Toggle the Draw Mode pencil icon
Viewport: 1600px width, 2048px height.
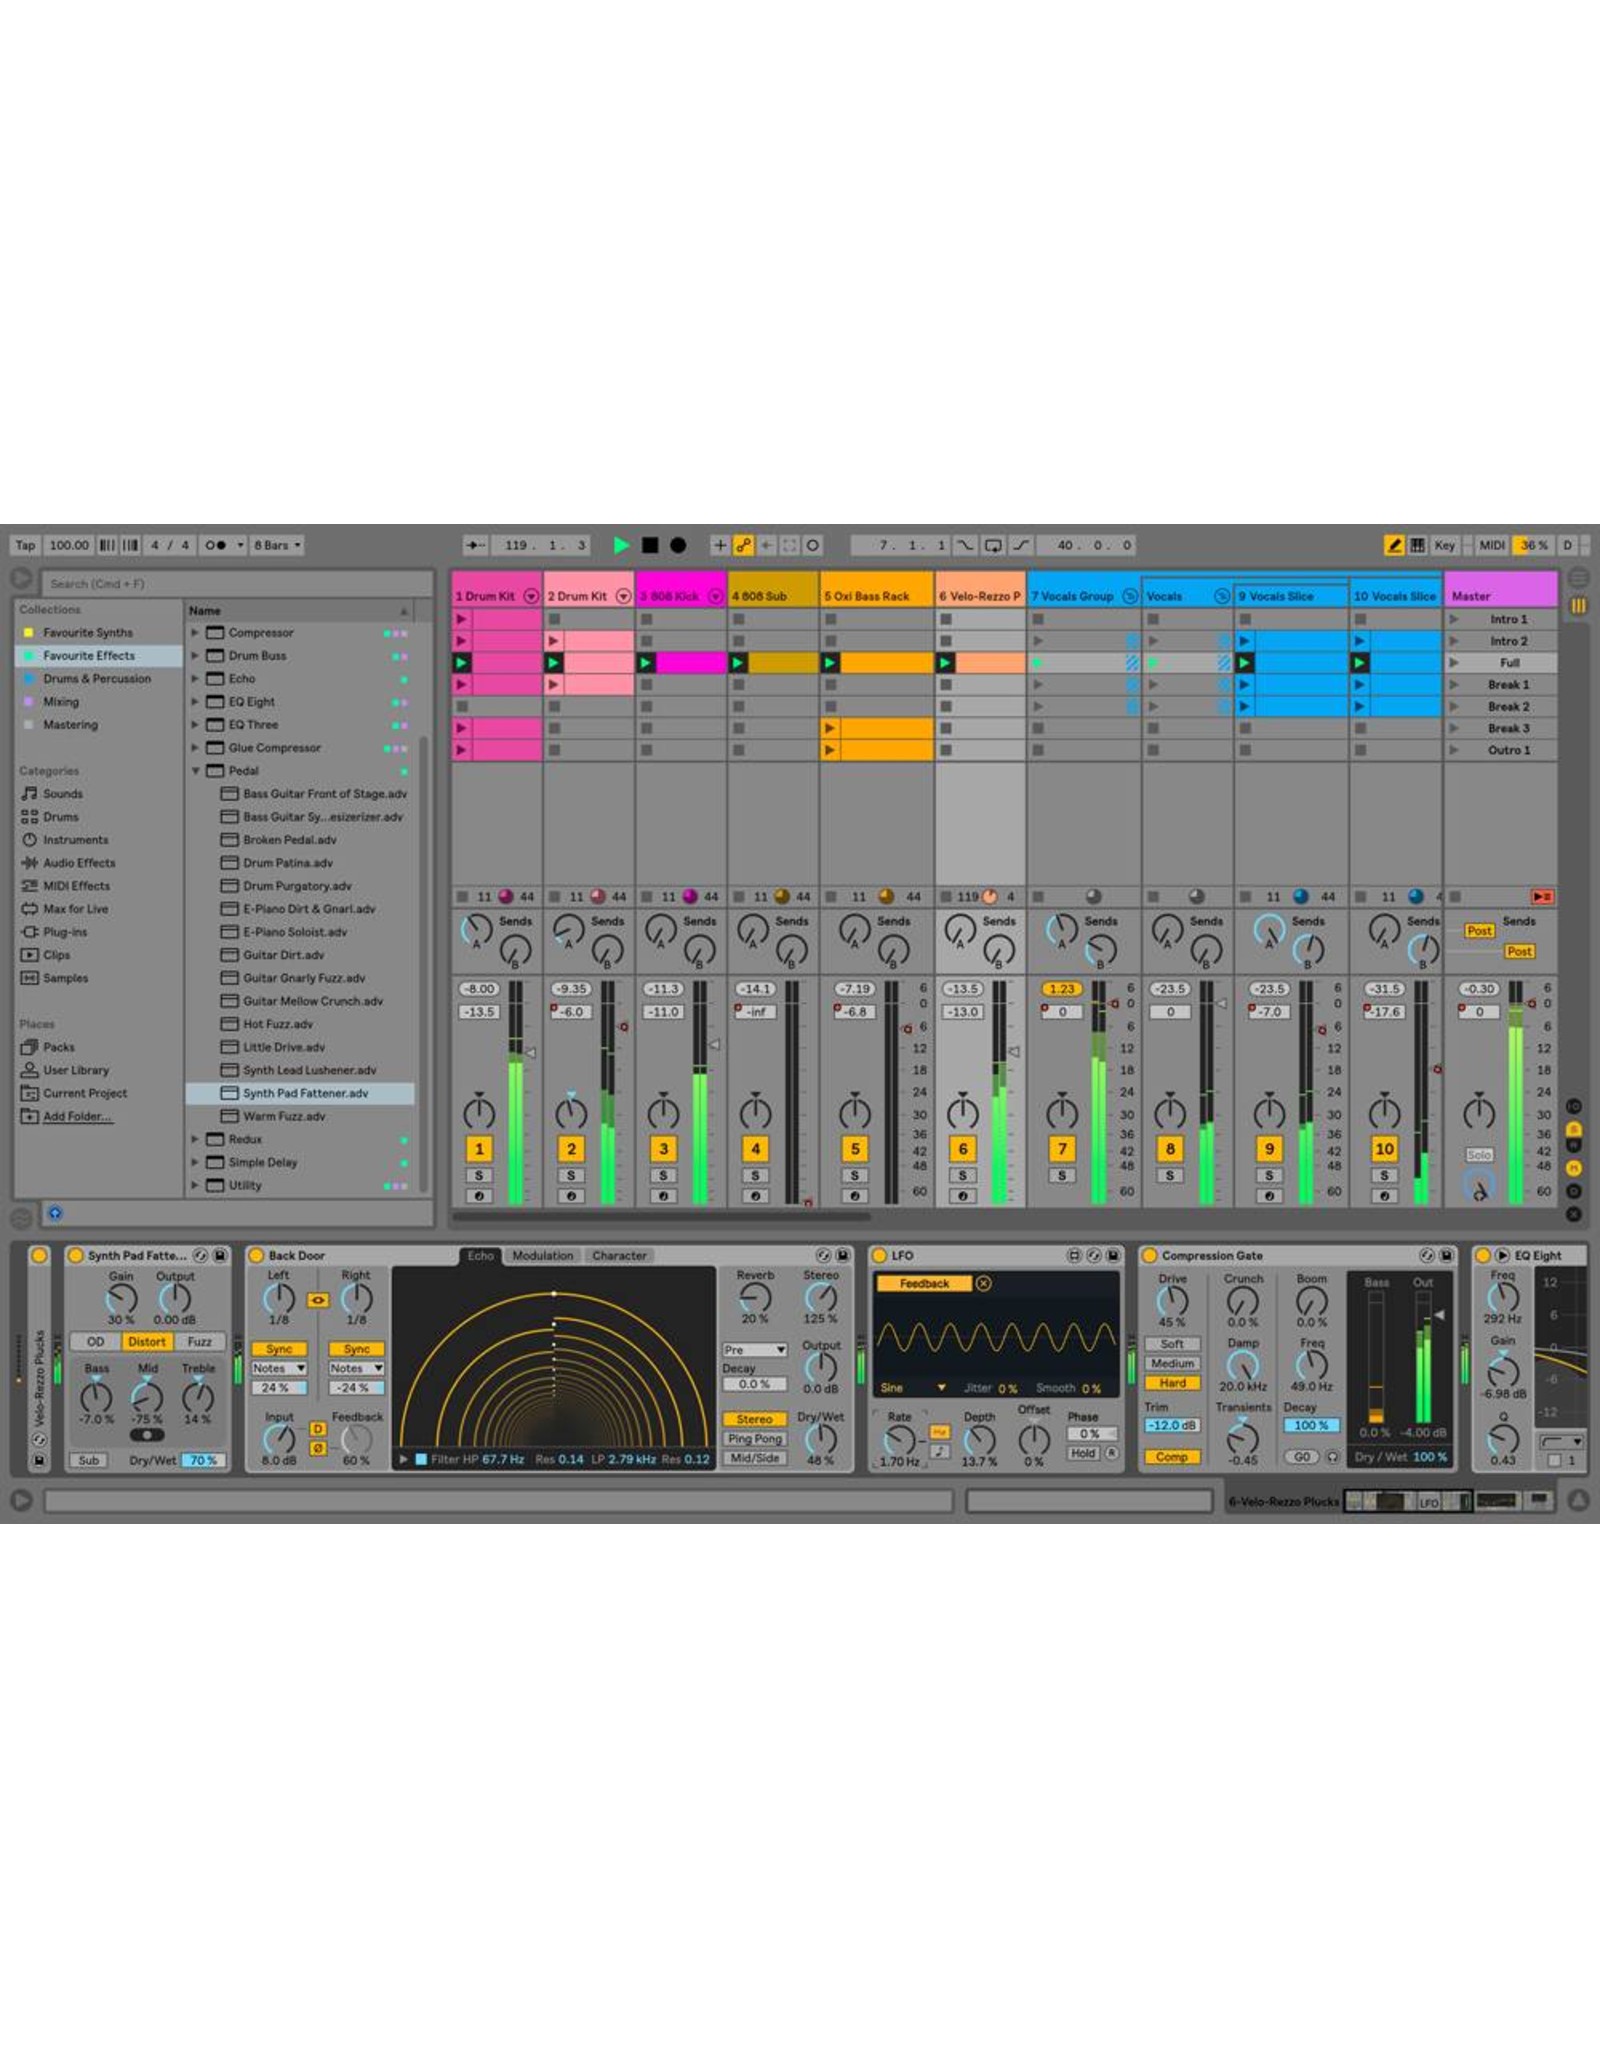tap(1393, 545)
